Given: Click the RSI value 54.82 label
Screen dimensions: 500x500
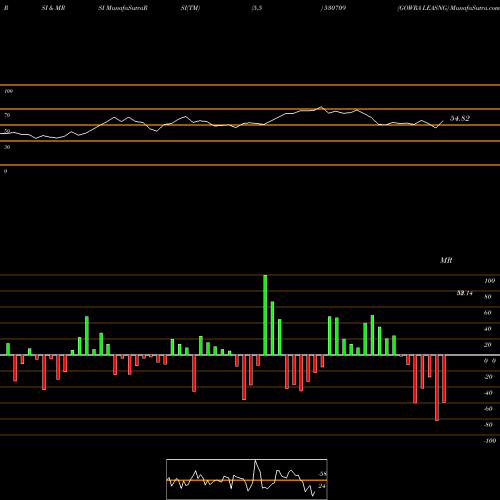Looking at the screenshot, I should tap(460, 118).
